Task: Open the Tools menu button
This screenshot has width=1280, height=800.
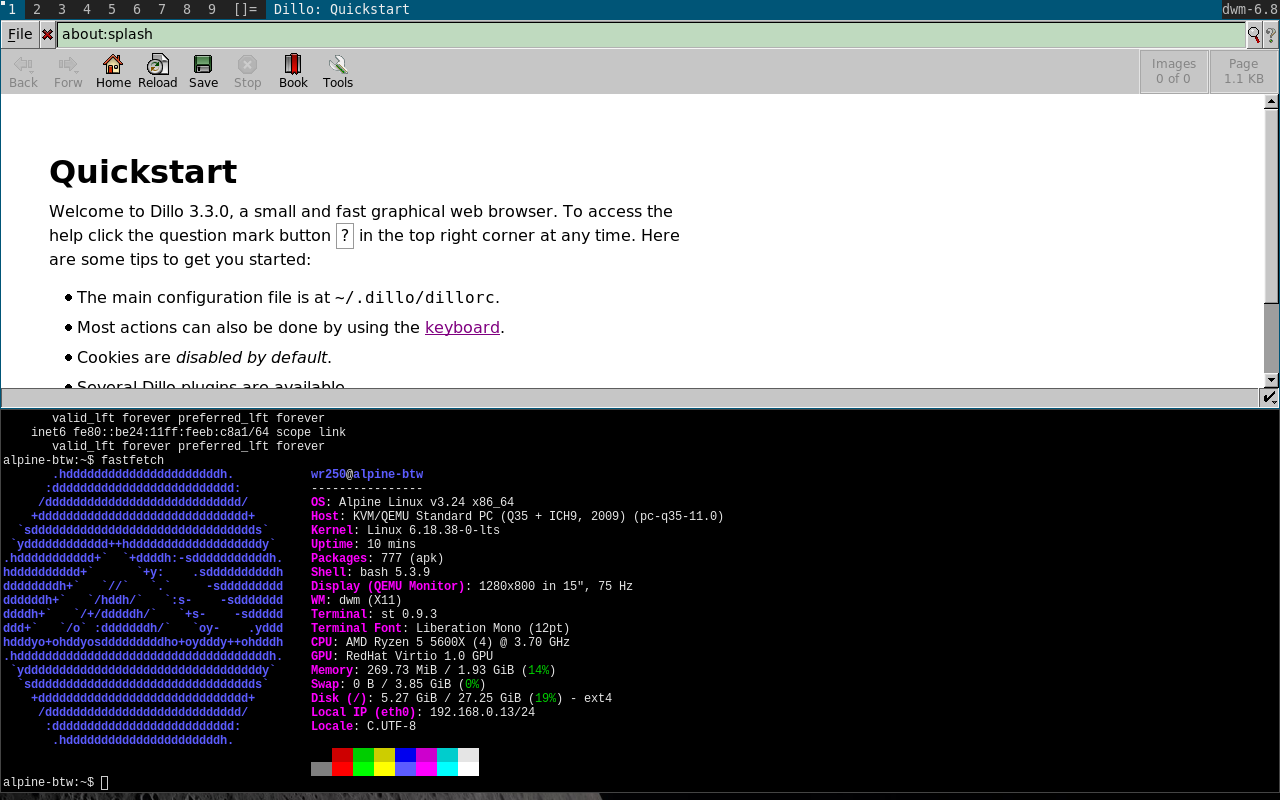Action: click(x=338, y=72)
